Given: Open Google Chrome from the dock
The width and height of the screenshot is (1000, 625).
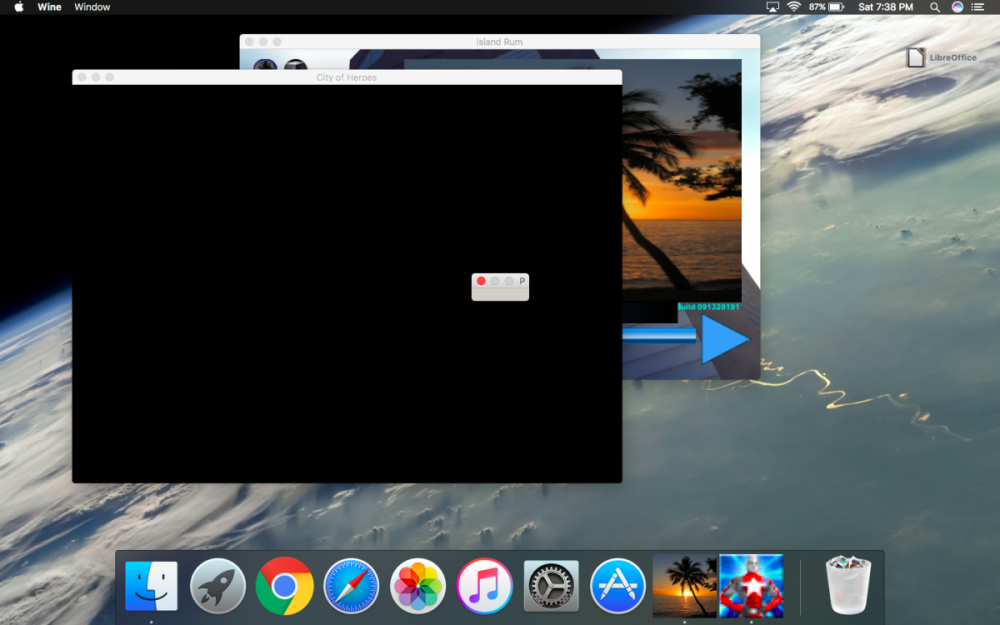Looking at the screenshot, I should point(284,586).
